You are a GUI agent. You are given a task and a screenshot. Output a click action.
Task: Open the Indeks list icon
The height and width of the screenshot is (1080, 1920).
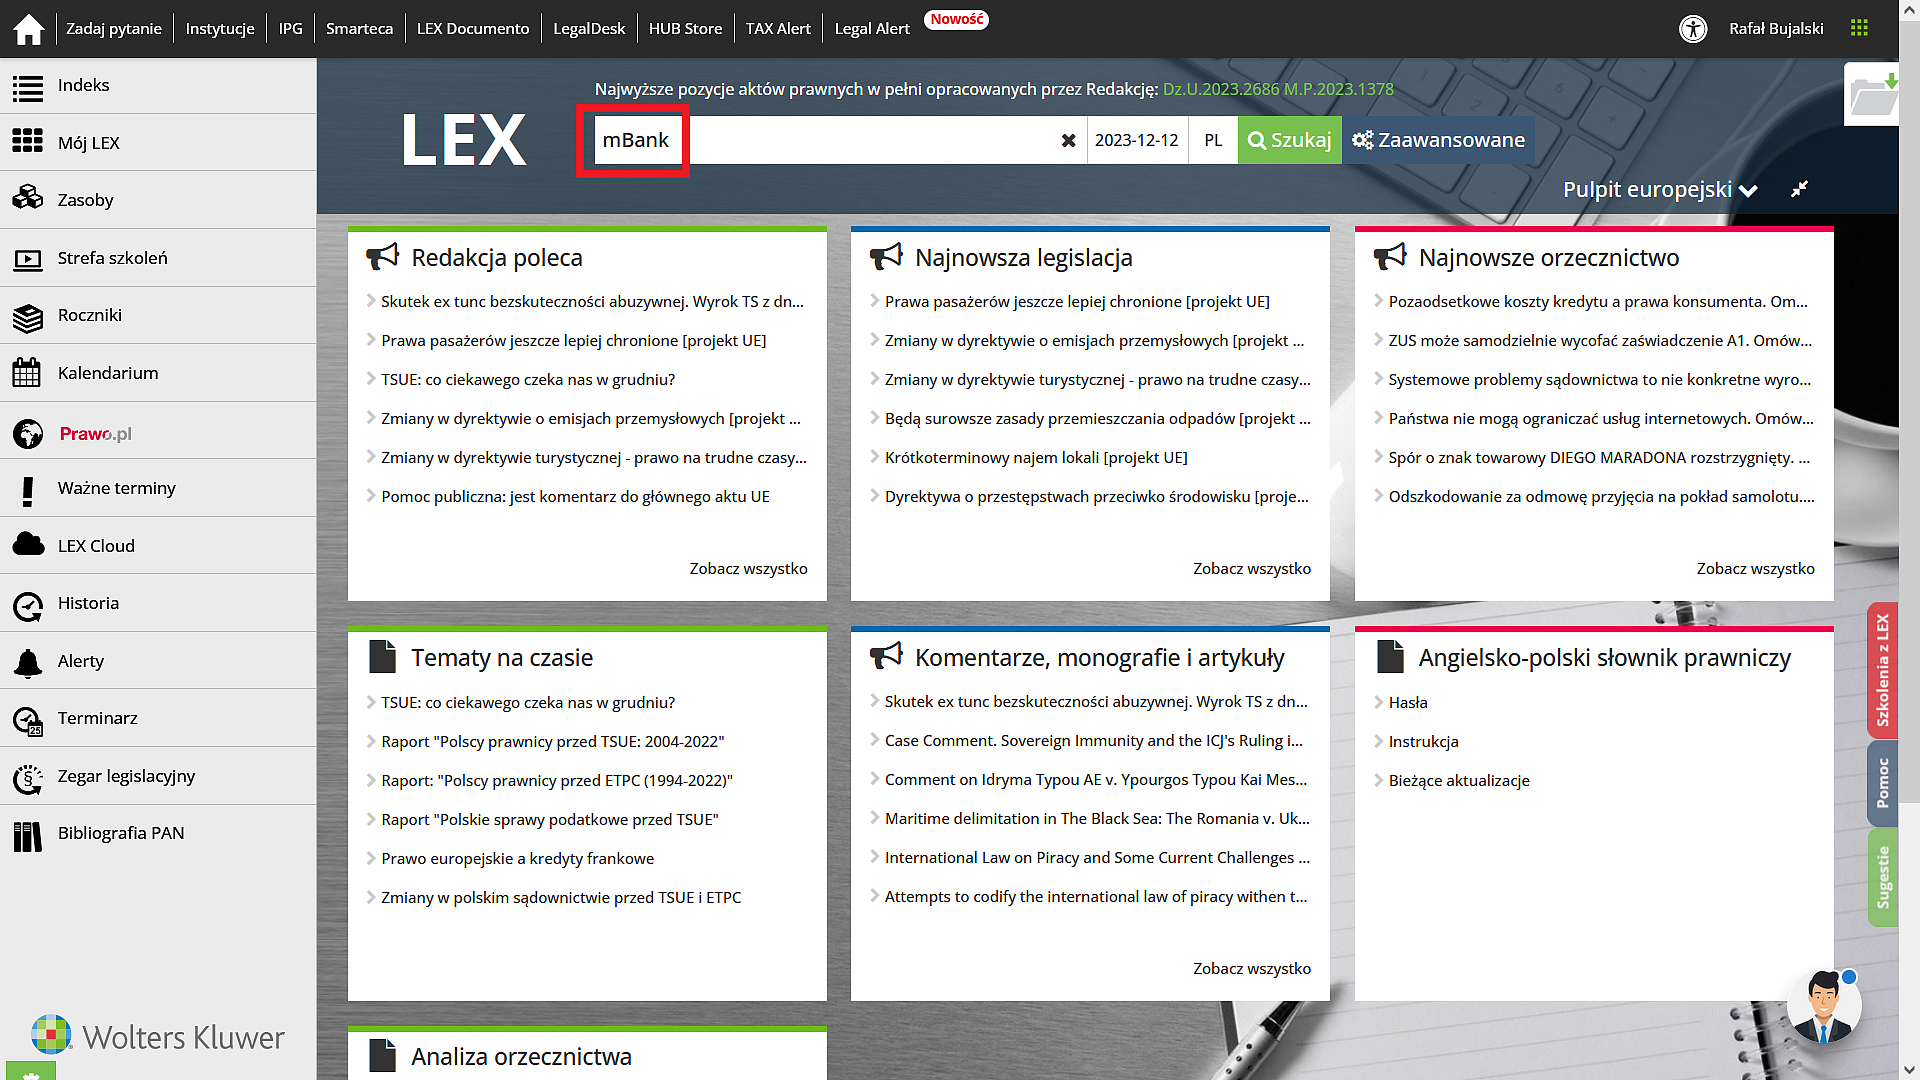coord(28,88)
